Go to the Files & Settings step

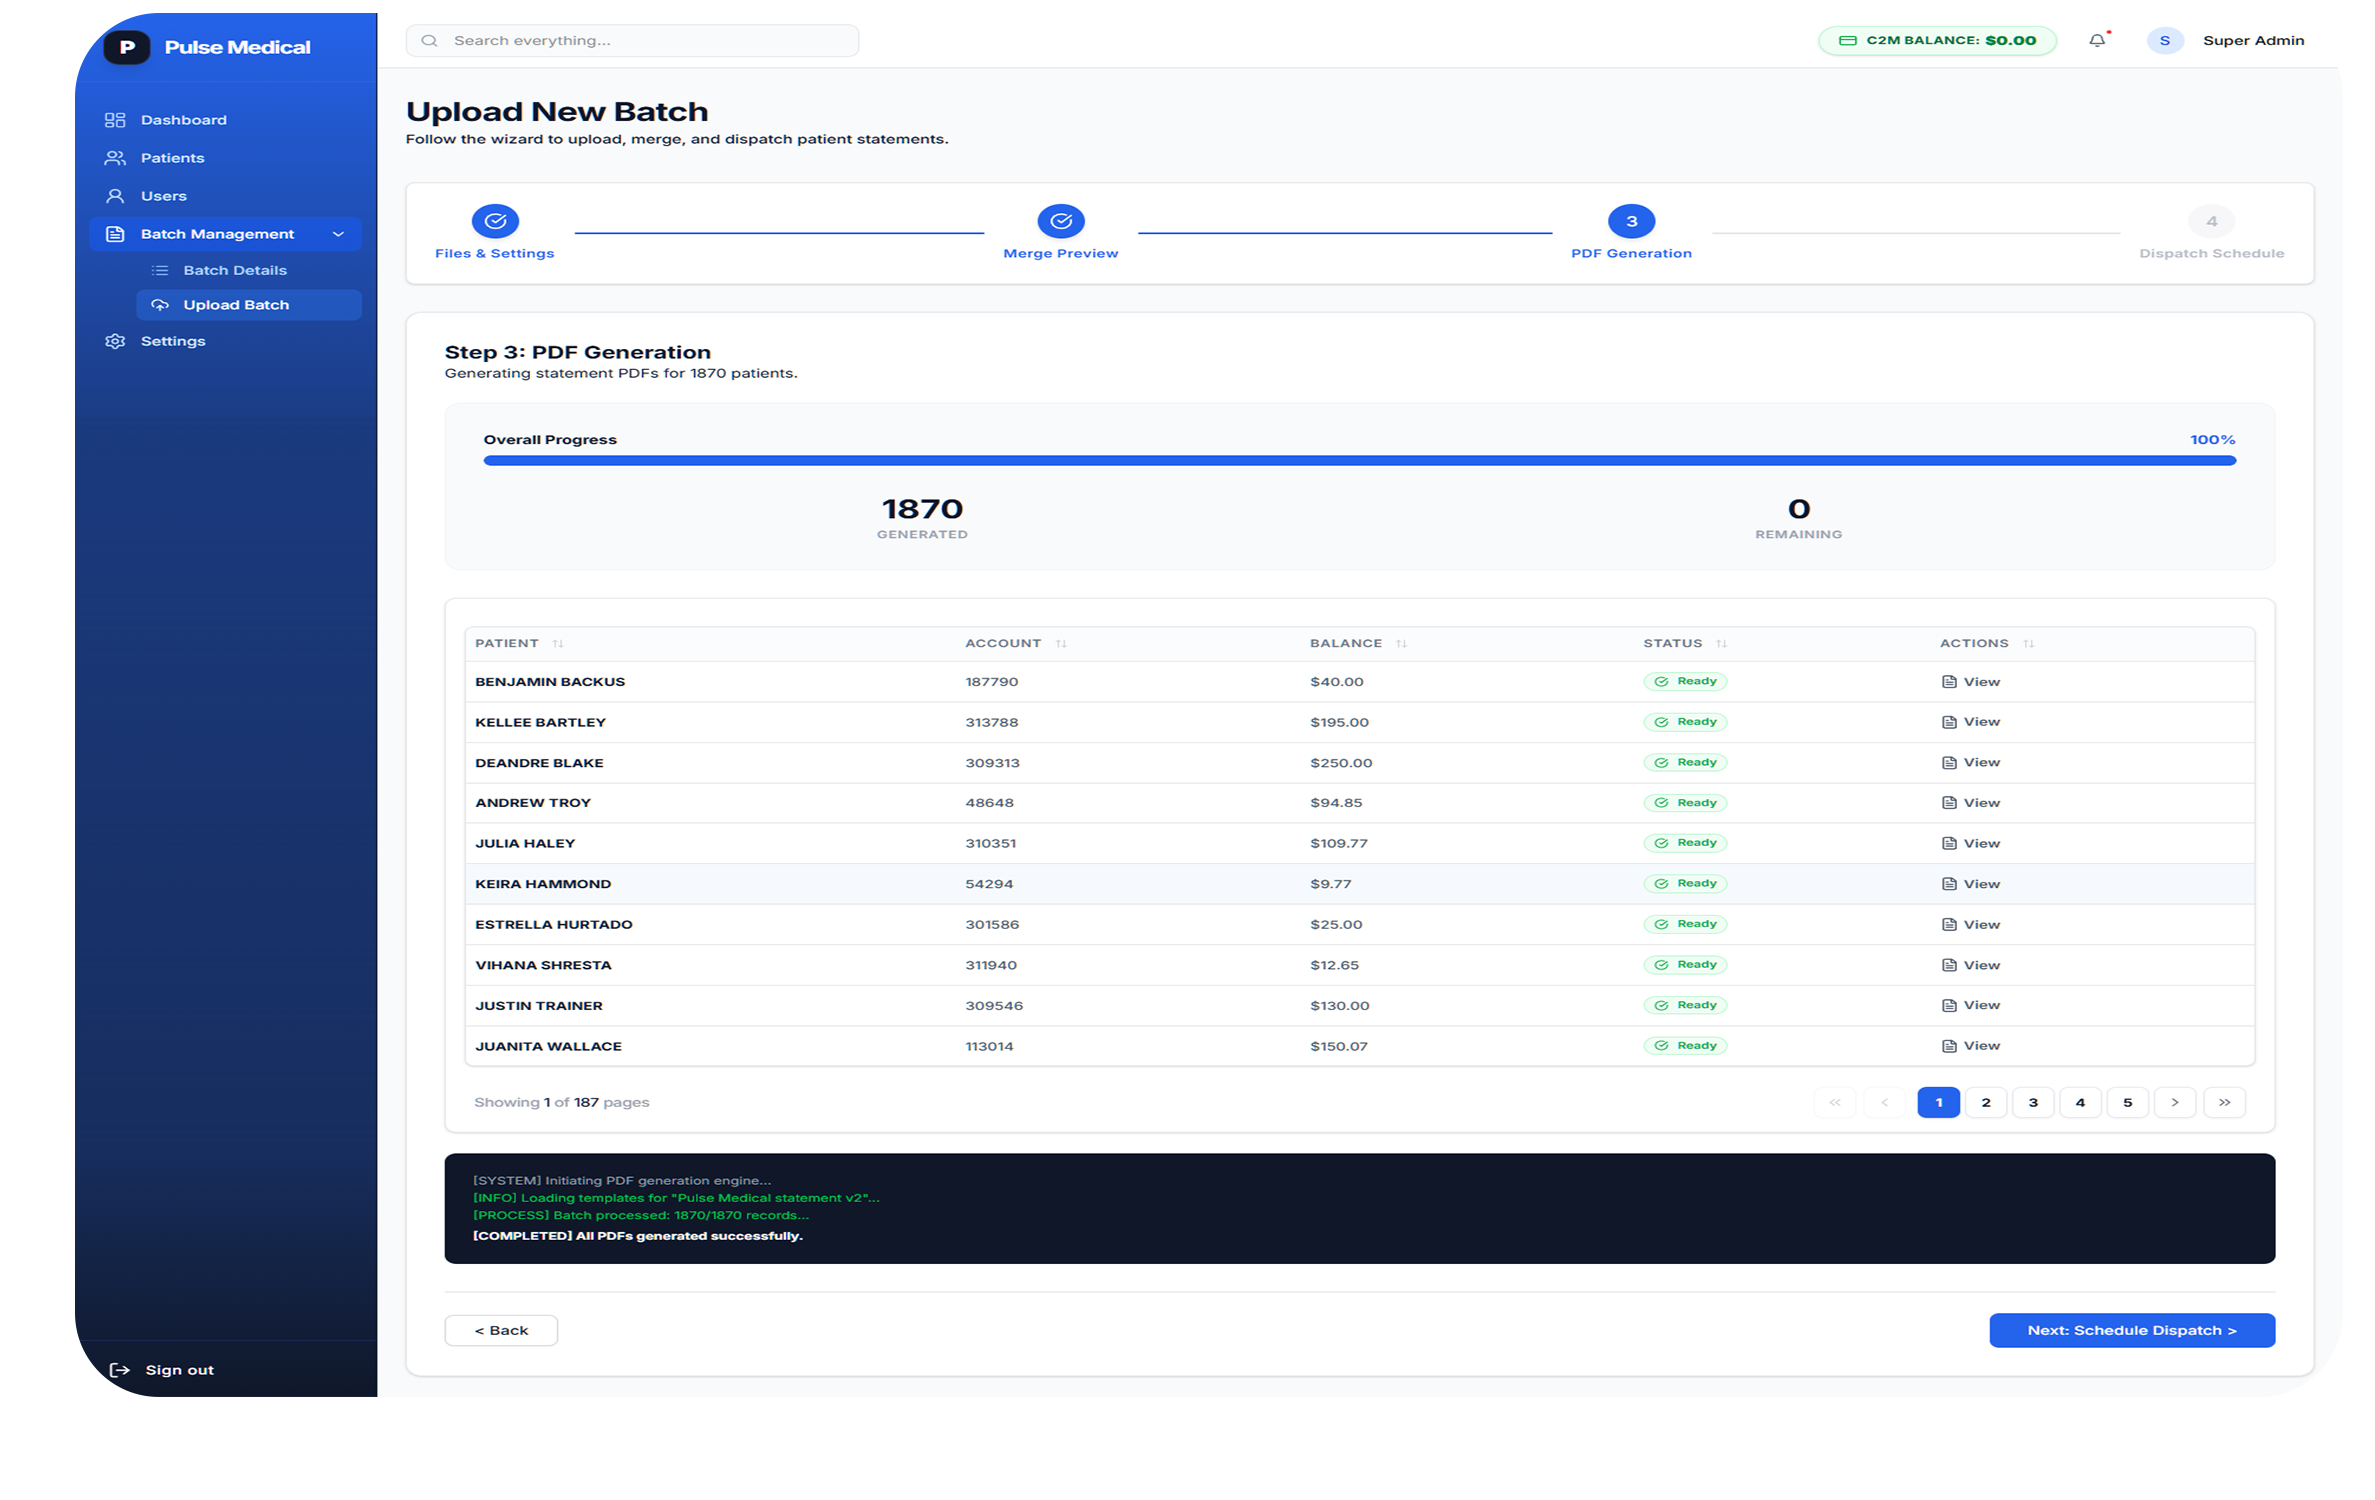coord(494,221)
